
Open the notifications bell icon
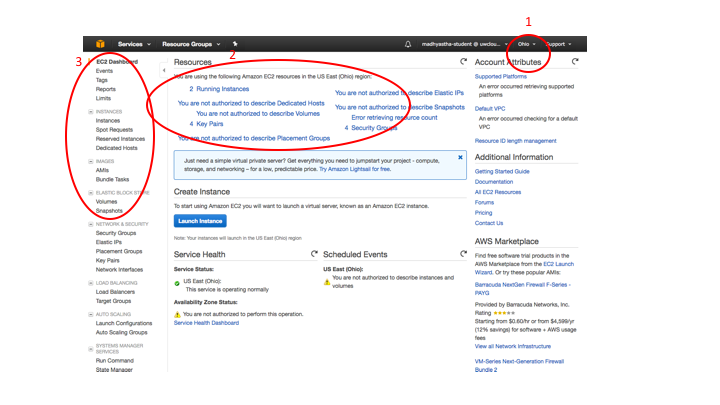coord(408,44)
